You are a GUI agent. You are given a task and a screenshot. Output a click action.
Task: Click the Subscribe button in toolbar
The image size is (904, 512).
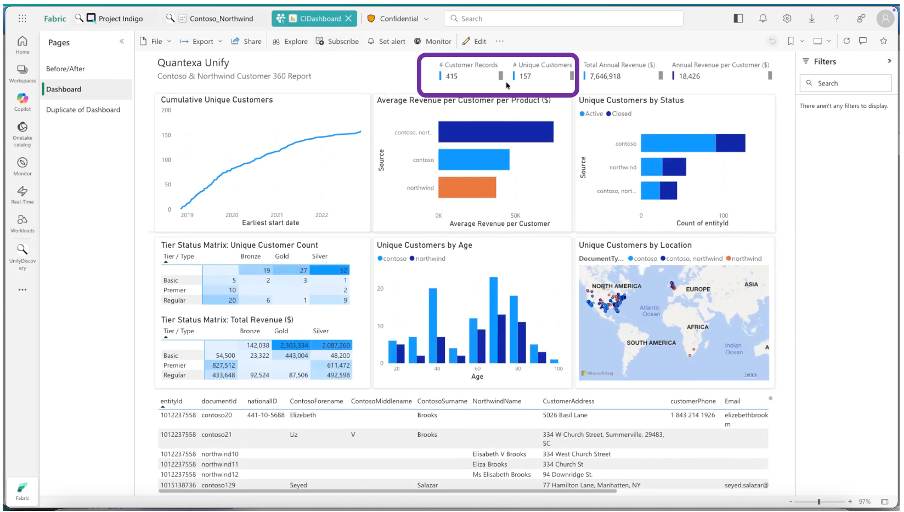coord(337,41)
